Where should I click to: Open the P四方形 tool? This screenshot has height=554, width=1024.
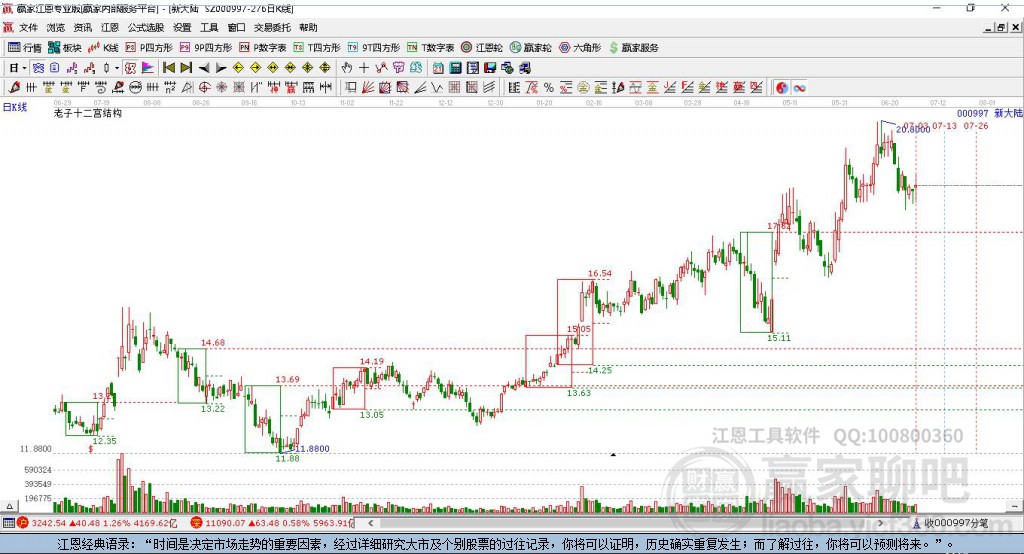(x=149, y=48)
